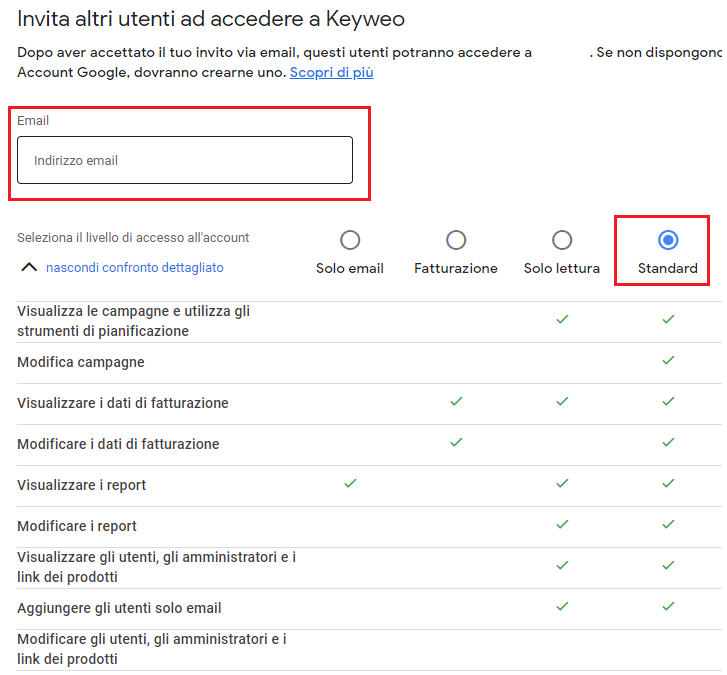Click Aggiungere gli utenti solo email text

click(119, 608)
